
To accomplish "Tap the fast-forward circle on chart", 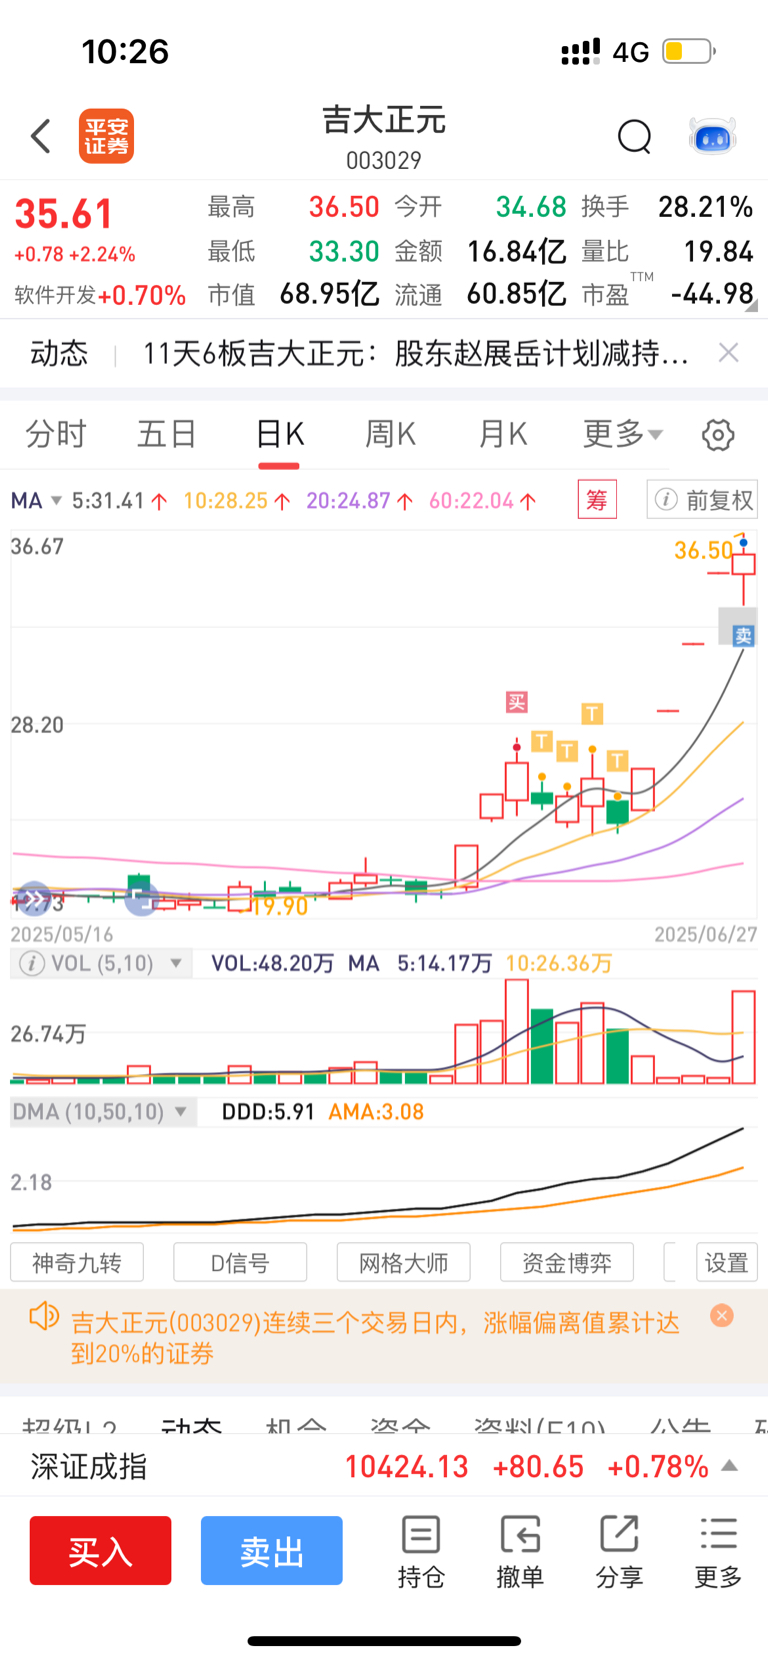I will [x=33, y=899].
